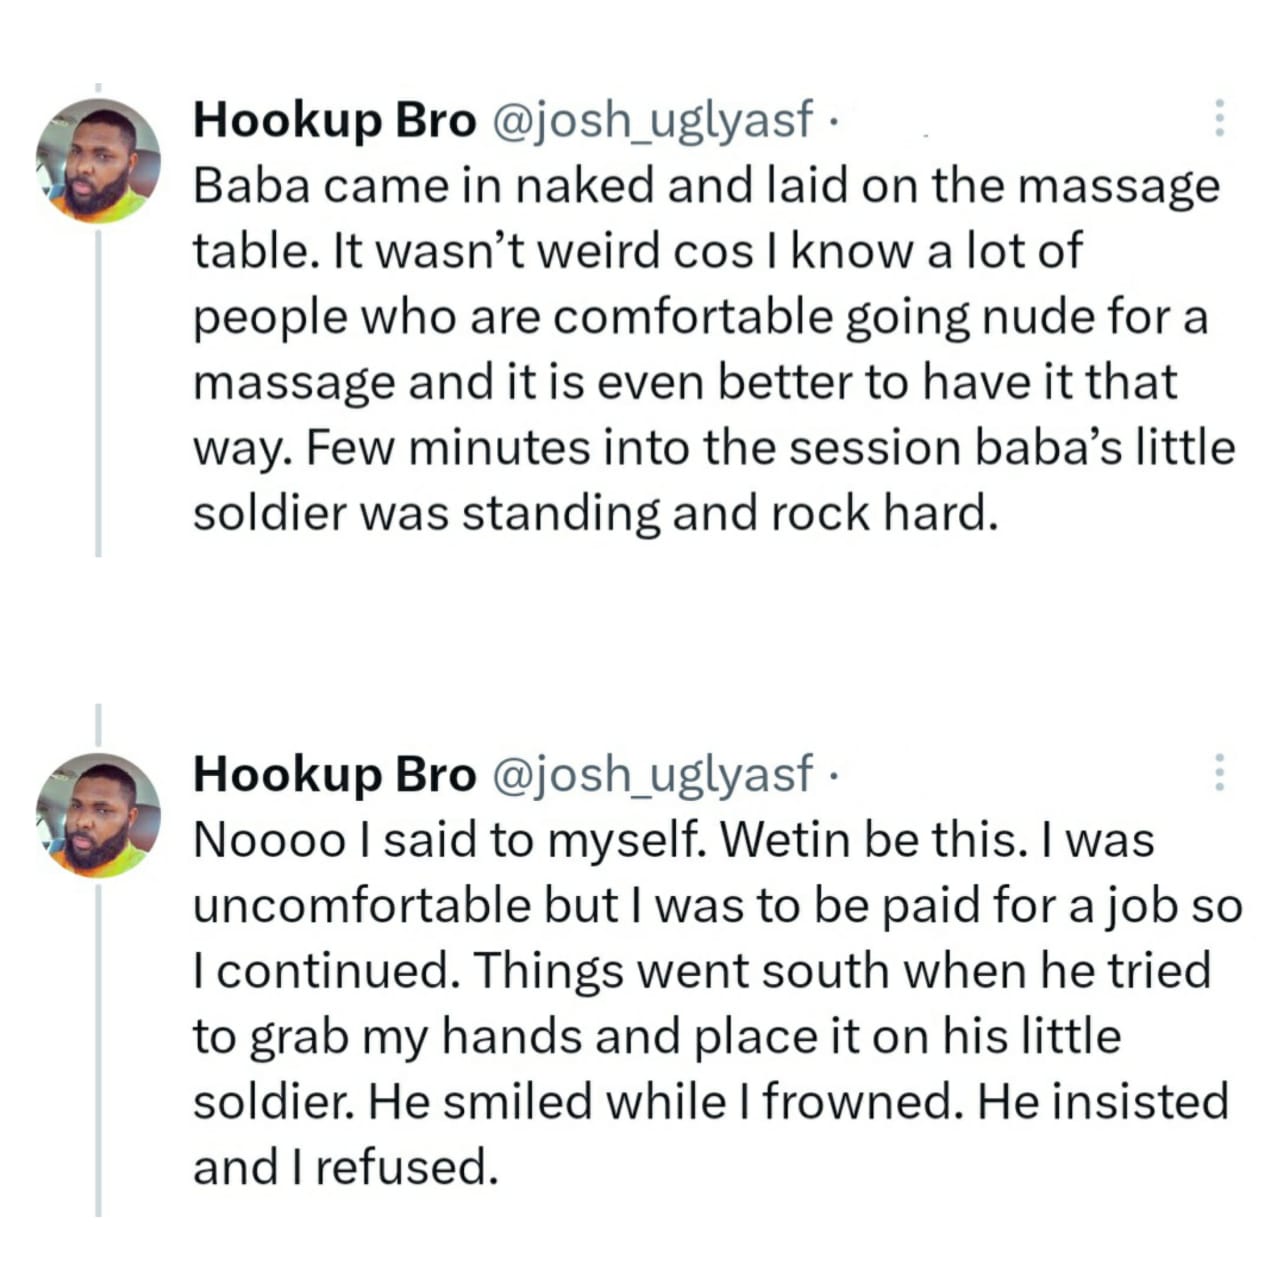Image resolution: width=1280 pixels, height=1280 pixels.
Task: Open more options on the first tweet
Action: point(1218,119)
